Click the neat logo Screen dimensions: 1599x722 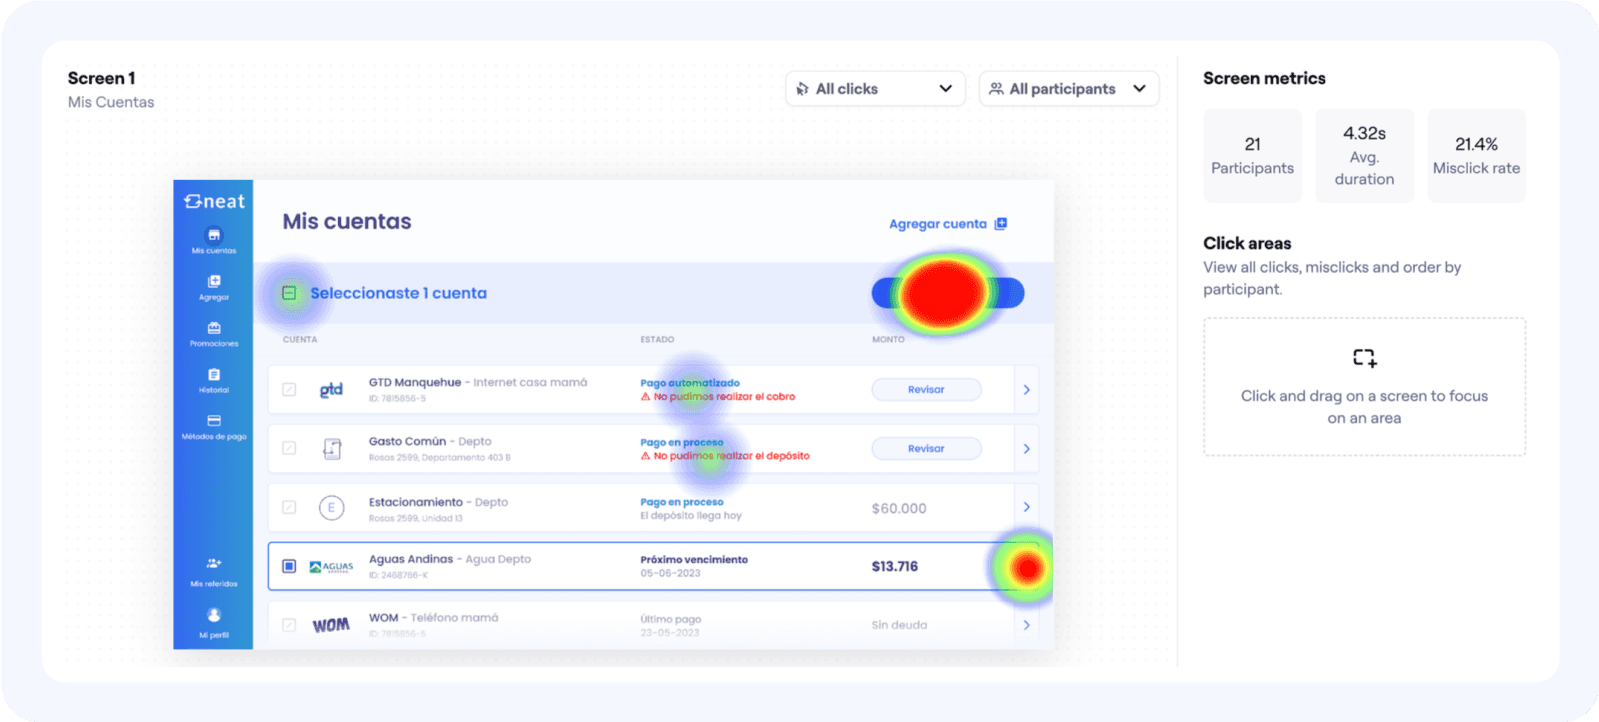[214, 201]
